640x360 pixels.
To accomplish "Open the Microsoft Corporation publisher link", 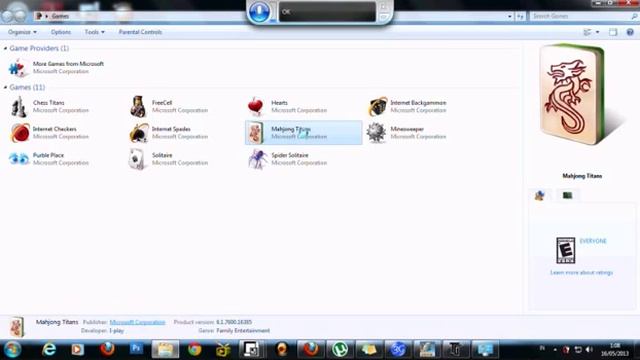I will [138, 322].
